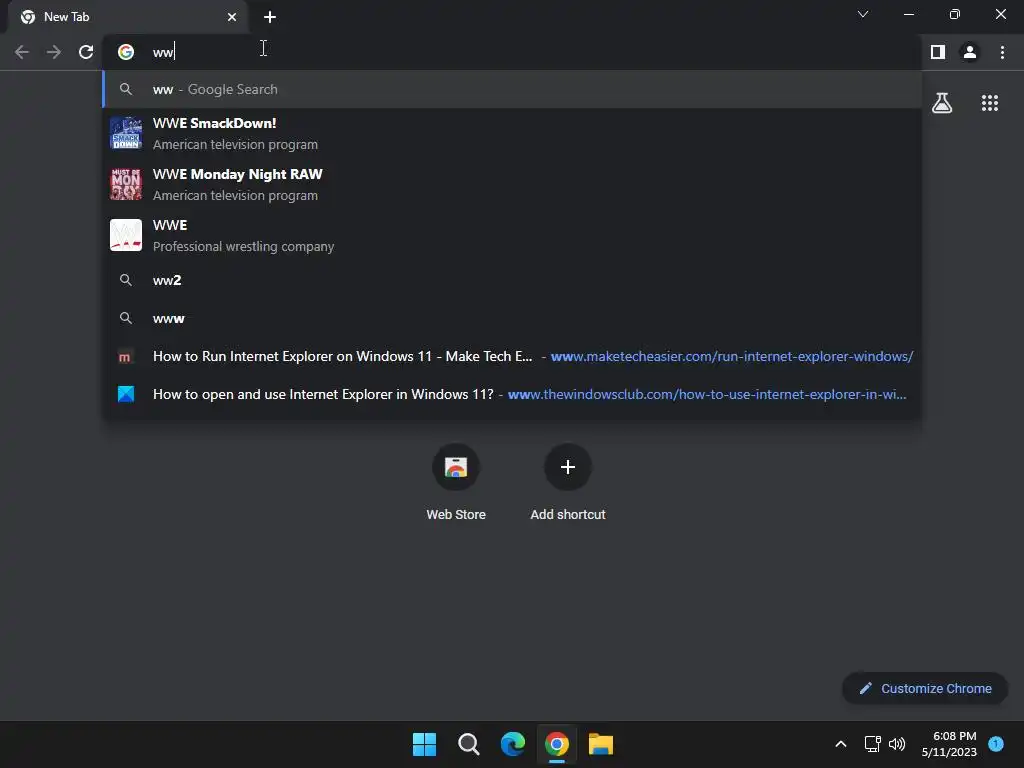This screenshot has height=768, width=1024.
Task: Click the maketecheasier 'm' favicon
Action: coord(125,357)
